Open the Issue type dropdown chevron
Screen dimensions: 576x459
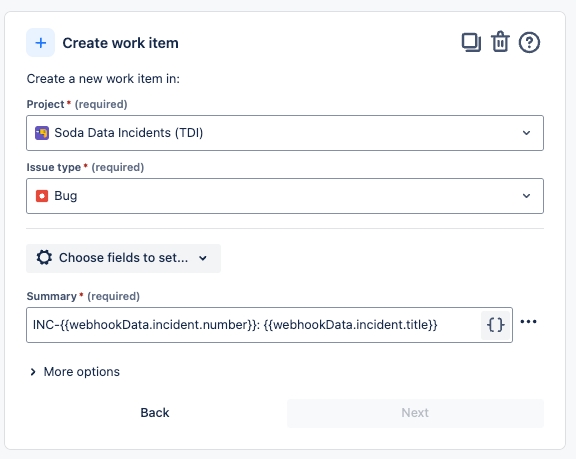point(526,196)
